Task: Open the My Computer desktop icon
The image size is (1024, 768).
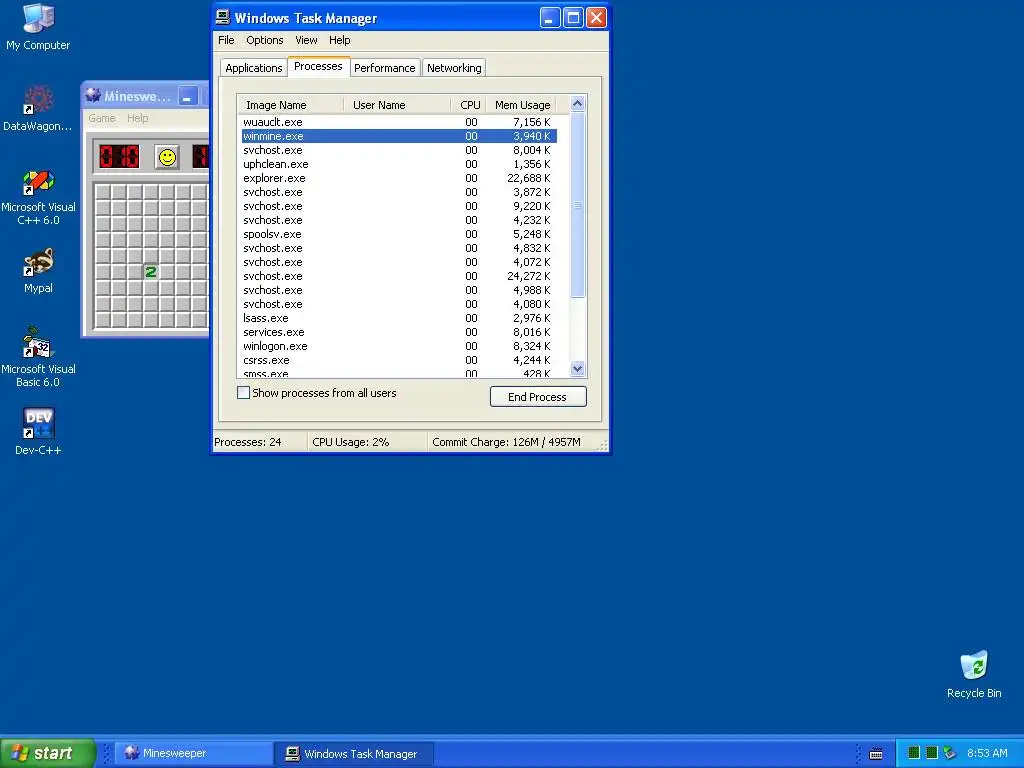Action: pyautogui.click(x=38, y=27)
